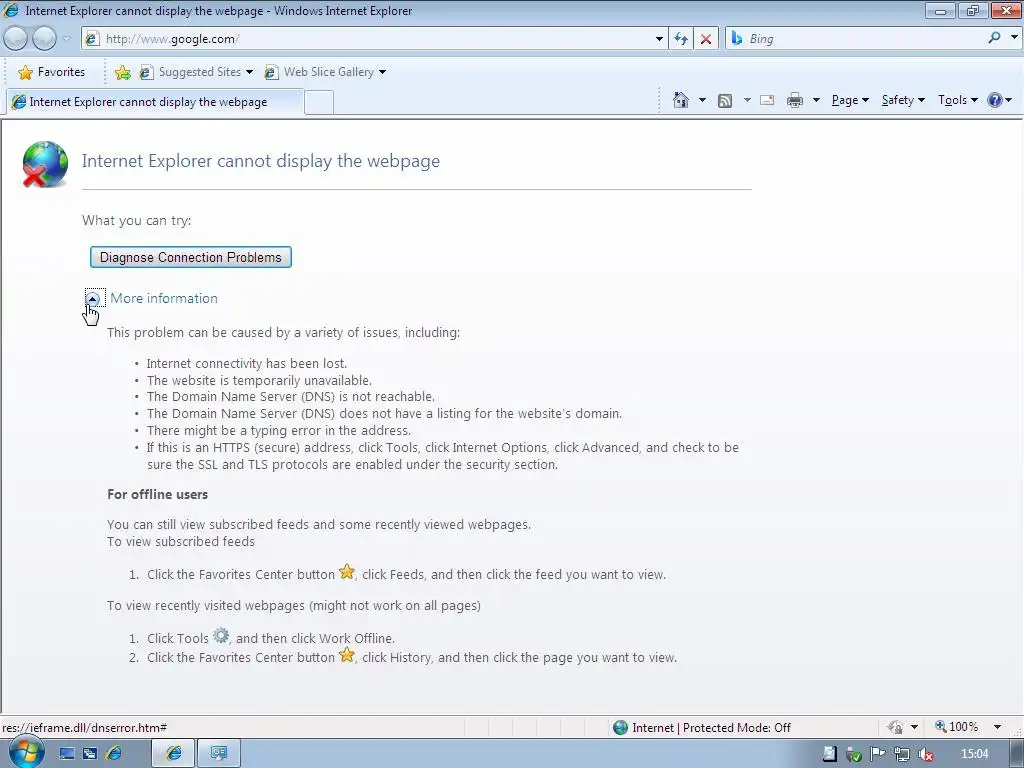Open the Feeds dropdown arrow
Image resolution: width=1024 pixels, height=768 pixels.
click(747, 100)
